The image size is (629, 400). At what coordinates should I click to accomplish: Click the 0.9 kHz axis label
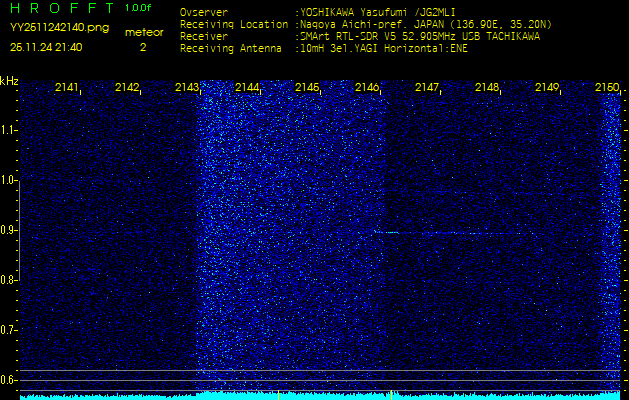(7, 230)
